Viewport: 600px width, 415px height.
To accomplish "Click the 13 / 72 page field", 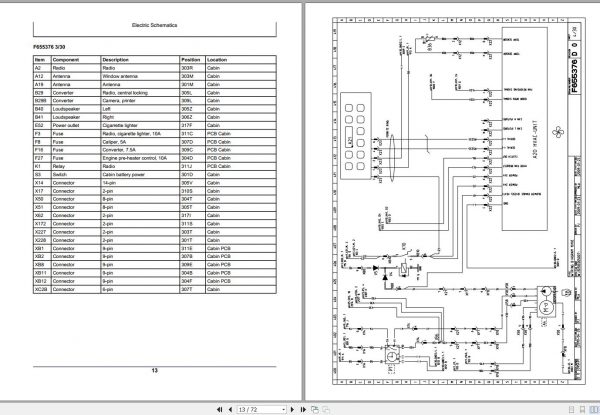I will pos(259,409).
